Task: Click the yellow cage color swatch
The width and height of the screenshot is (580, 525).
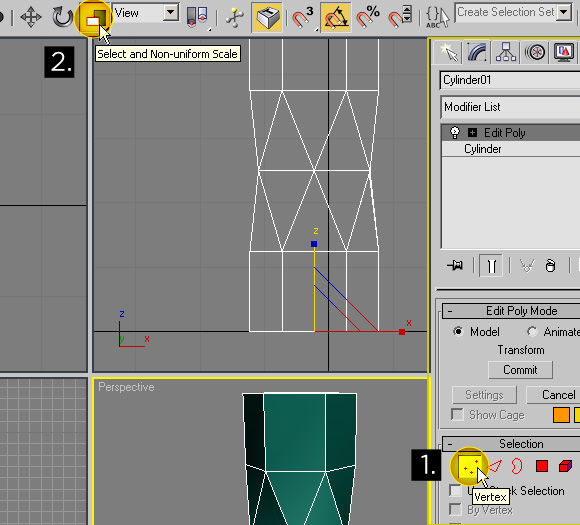Action: (x=577, y=415)
